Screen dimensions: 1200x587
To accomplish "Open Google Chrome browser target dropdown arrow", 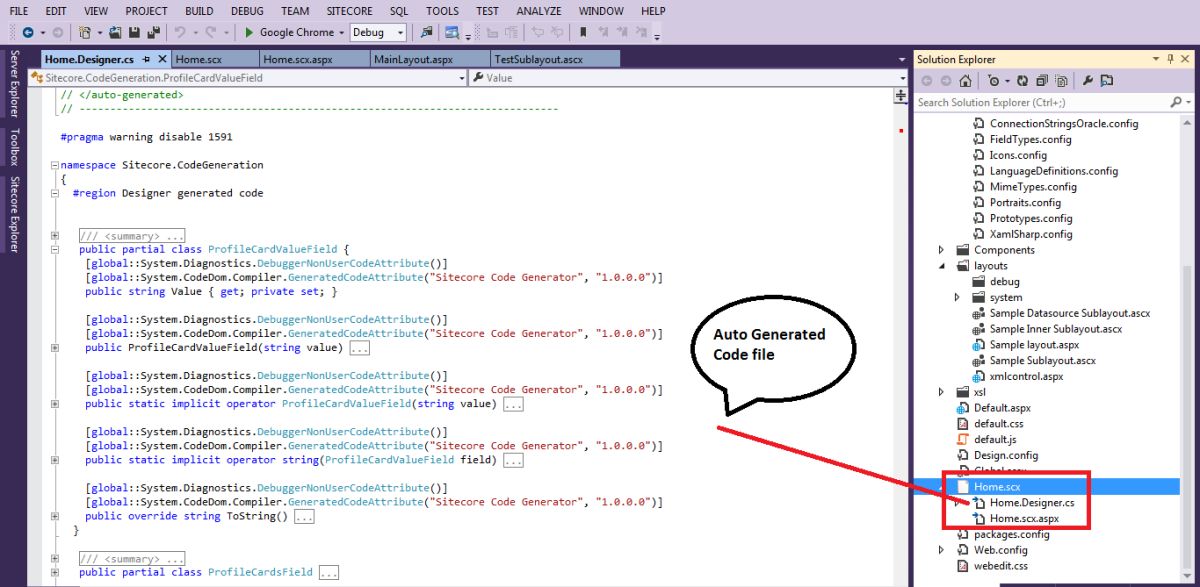I will click(x=341, y=33).
